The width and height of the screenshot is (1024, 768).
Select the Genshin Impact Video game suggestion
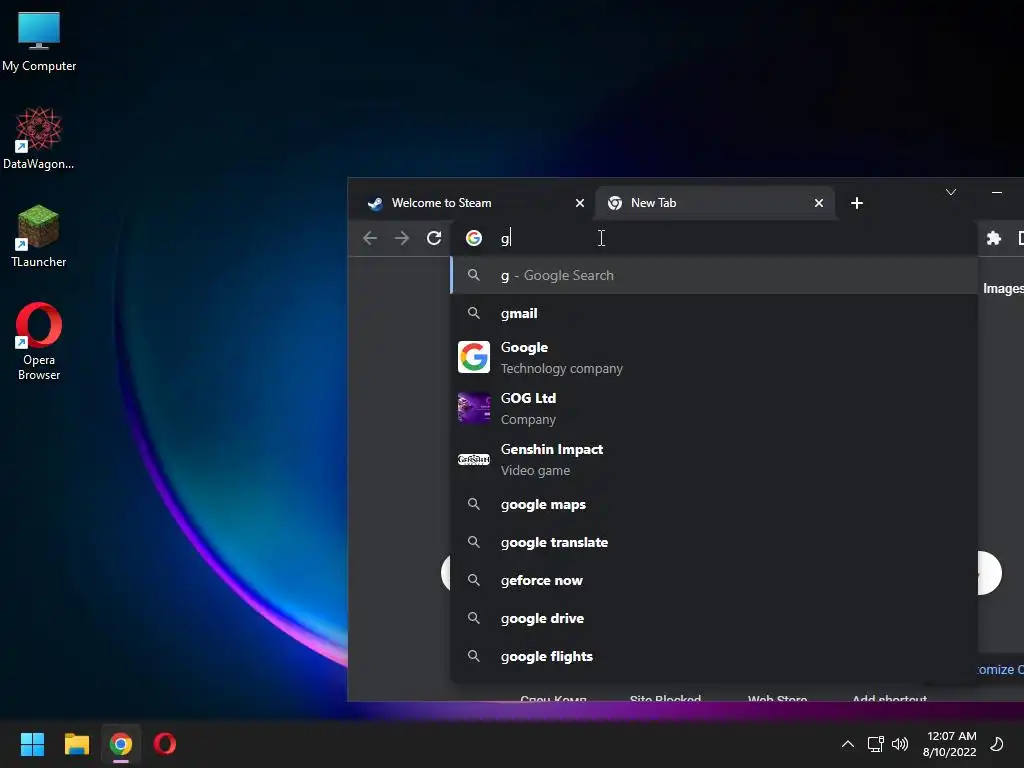coord(714,459)
